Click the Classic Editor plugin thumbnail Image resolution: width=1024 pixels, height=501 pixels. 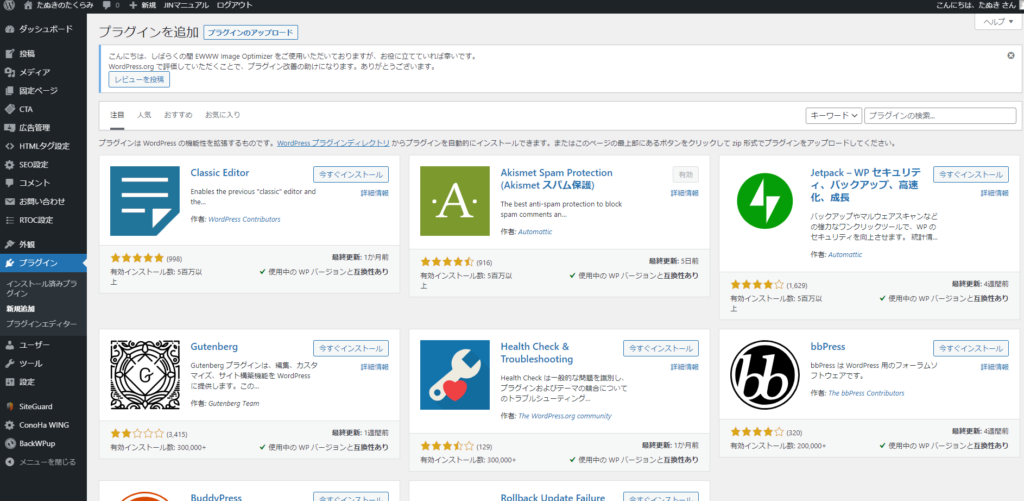click(x=145, y=201)
